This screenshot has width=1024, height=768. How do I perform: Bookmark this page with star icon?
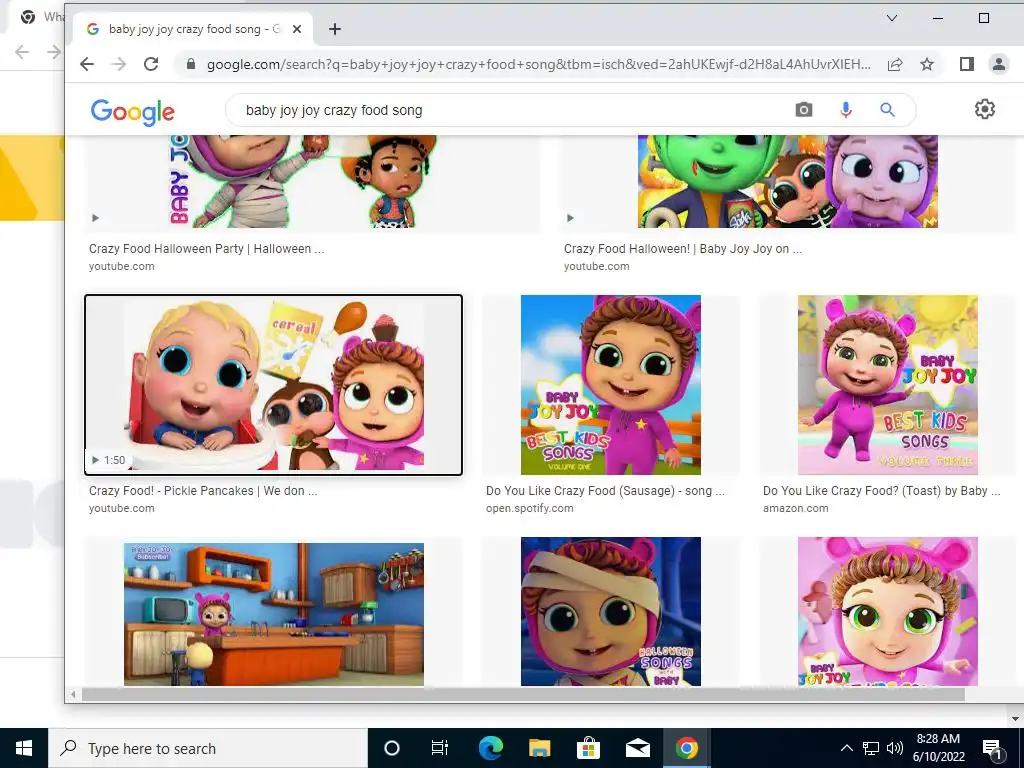tap(927, 64)
